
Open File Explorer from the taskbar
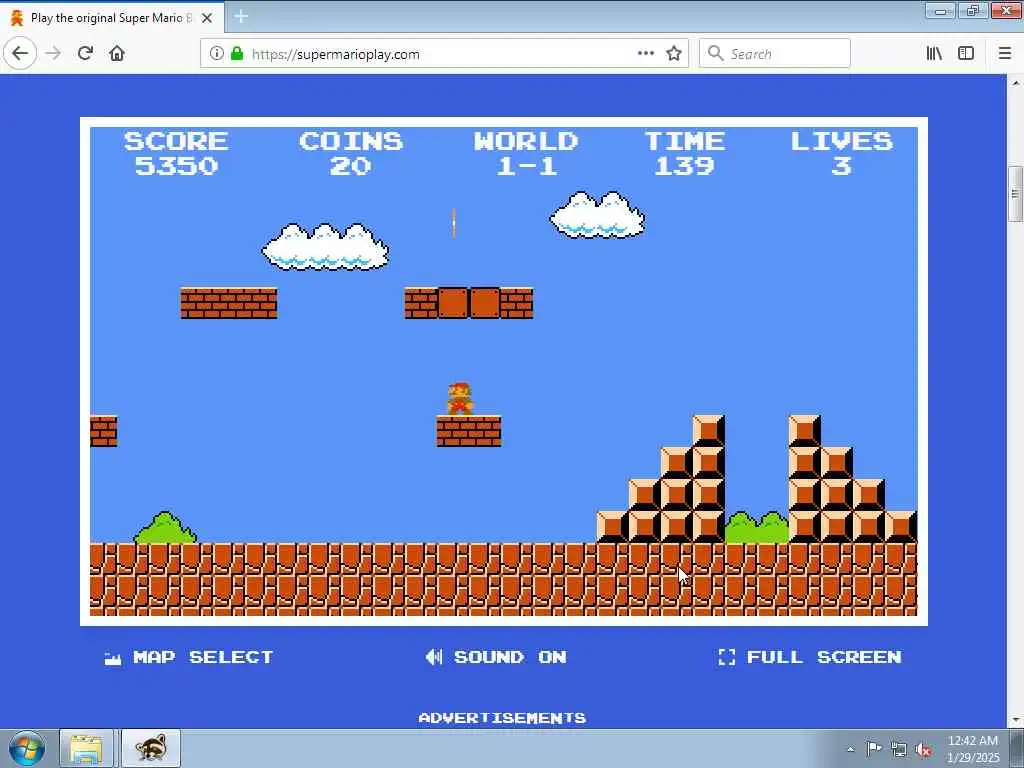[86, 749]
